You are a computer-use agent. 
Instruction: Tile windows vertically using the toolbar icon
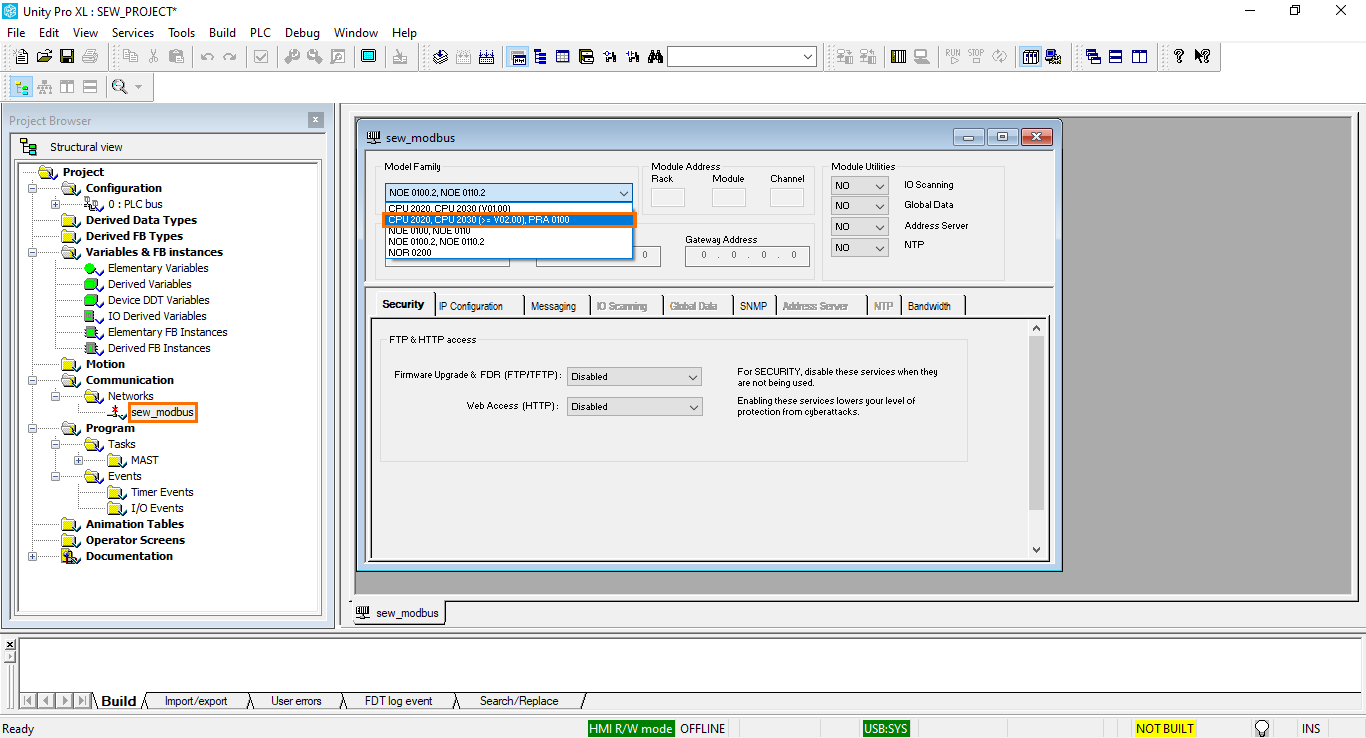click(x=1139, y=57)
